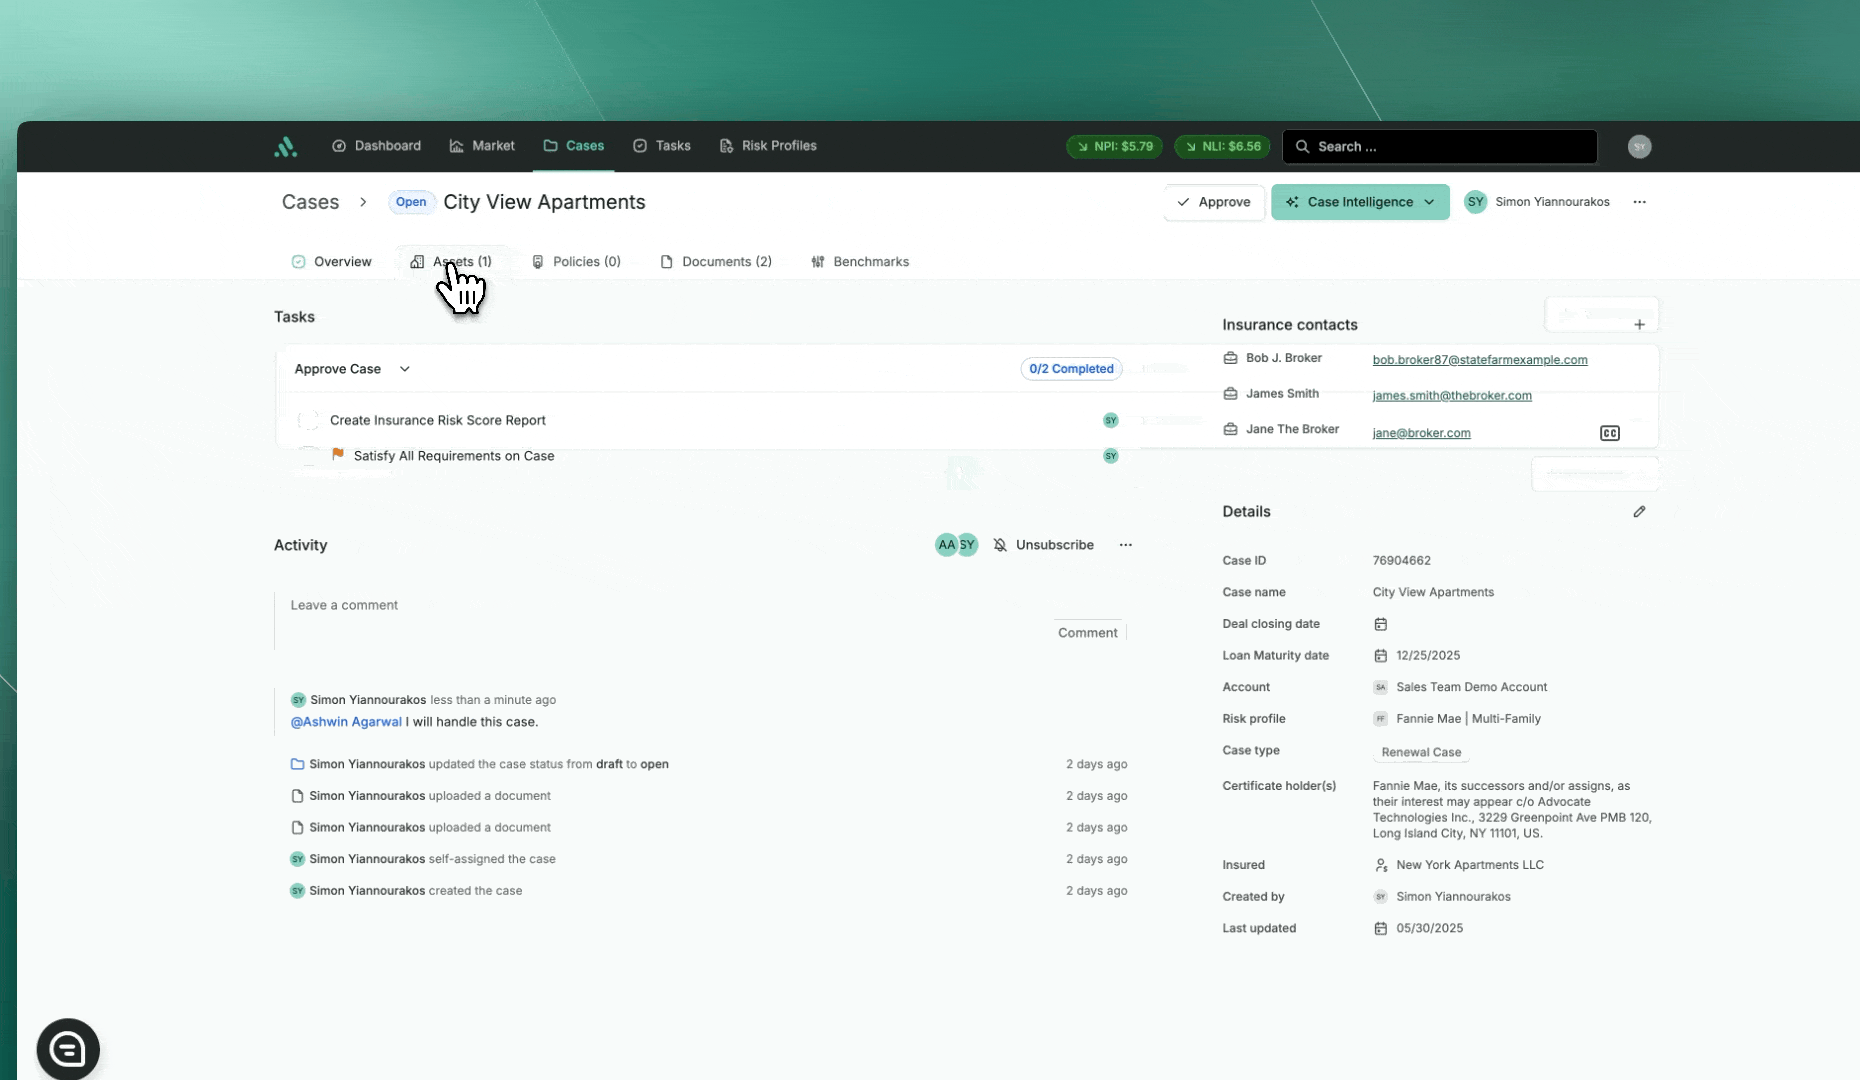Unsubscribe from activity notifications
This screenshot has width=1860, height=1080.
point(1043,545)
